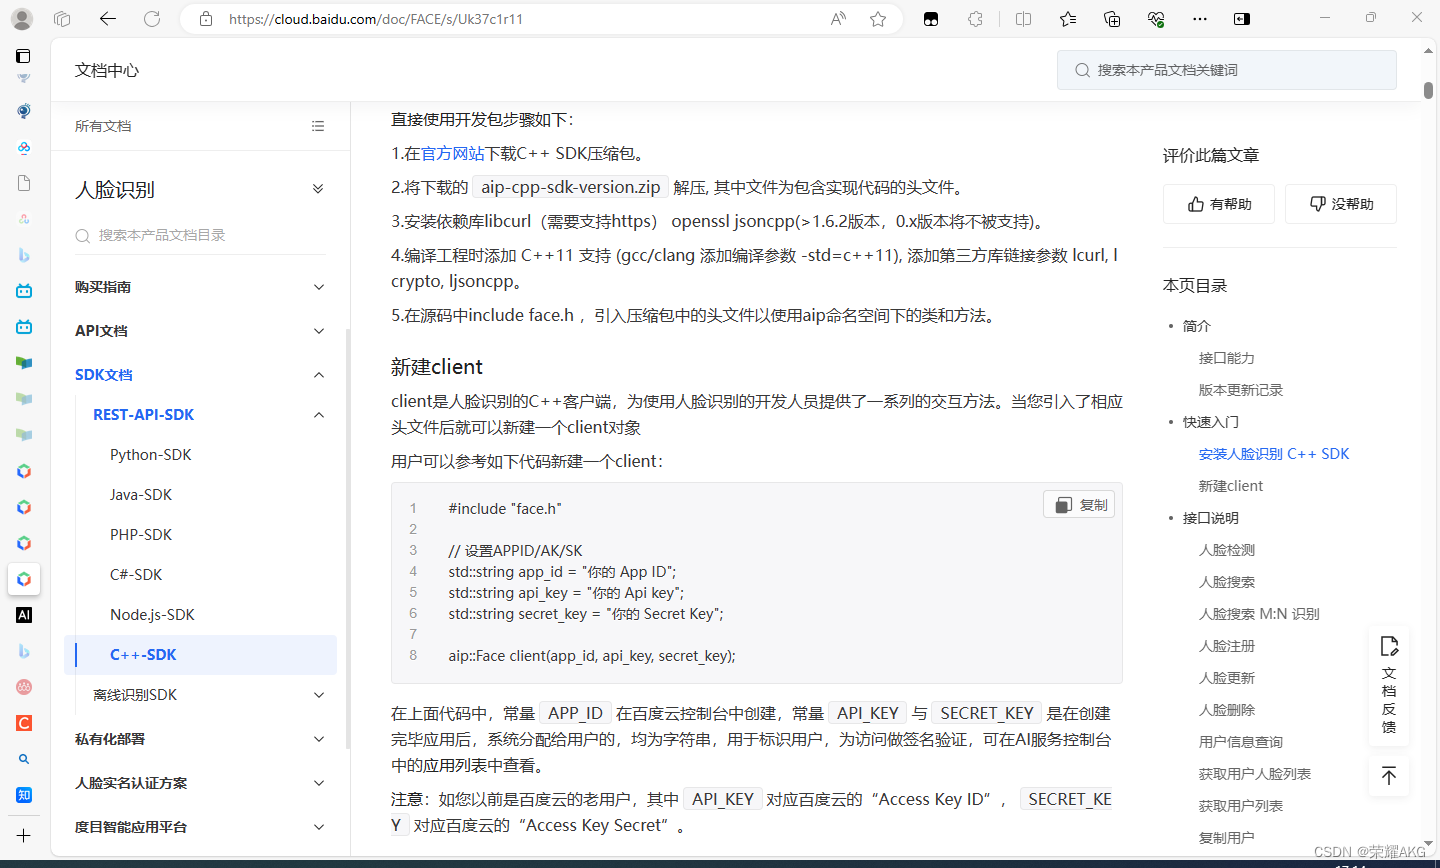Open the Workspaces icon
1440x868 pixels.
pos(62,19)
